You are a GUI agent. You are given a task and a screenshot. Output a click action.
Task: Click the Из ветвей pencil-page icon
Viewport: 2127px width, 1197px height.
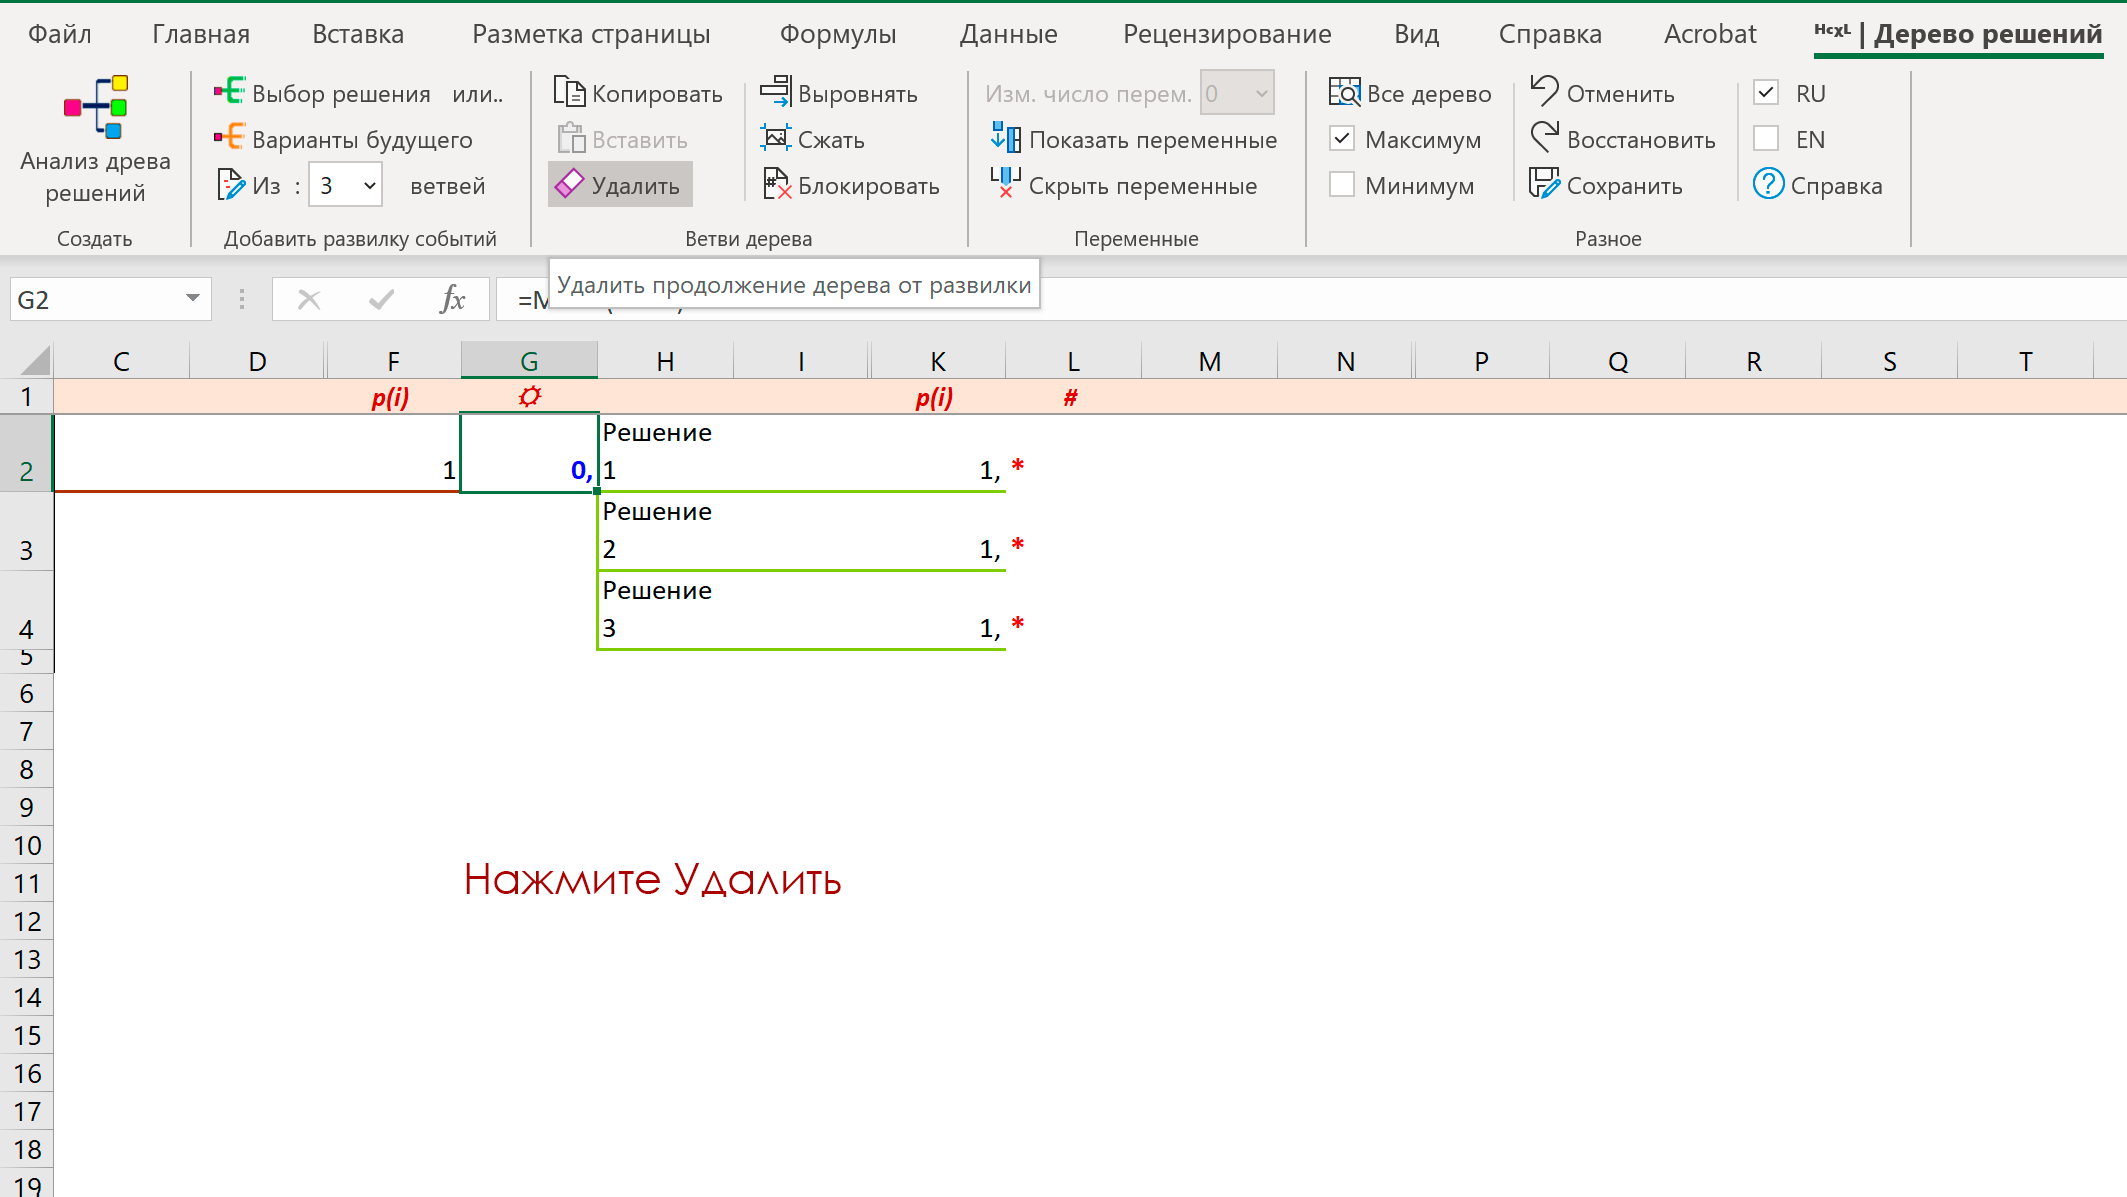(230, 185)
